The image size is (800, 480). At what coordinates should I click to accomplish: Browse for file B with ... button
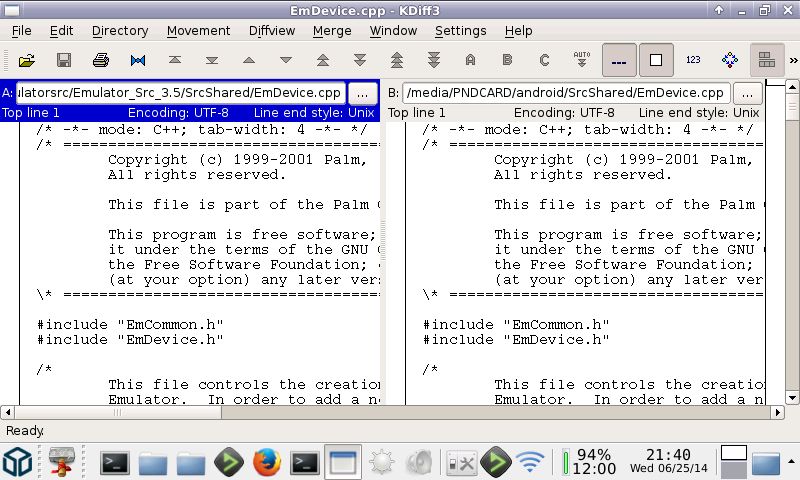coord(748,93)
